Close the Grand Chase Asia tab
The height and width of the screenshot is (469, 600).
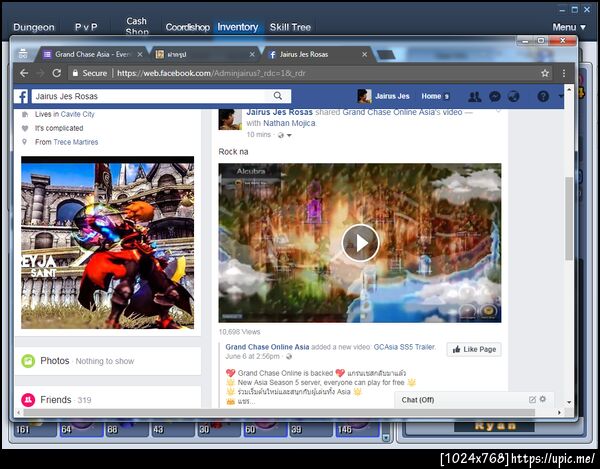[140, 55]
